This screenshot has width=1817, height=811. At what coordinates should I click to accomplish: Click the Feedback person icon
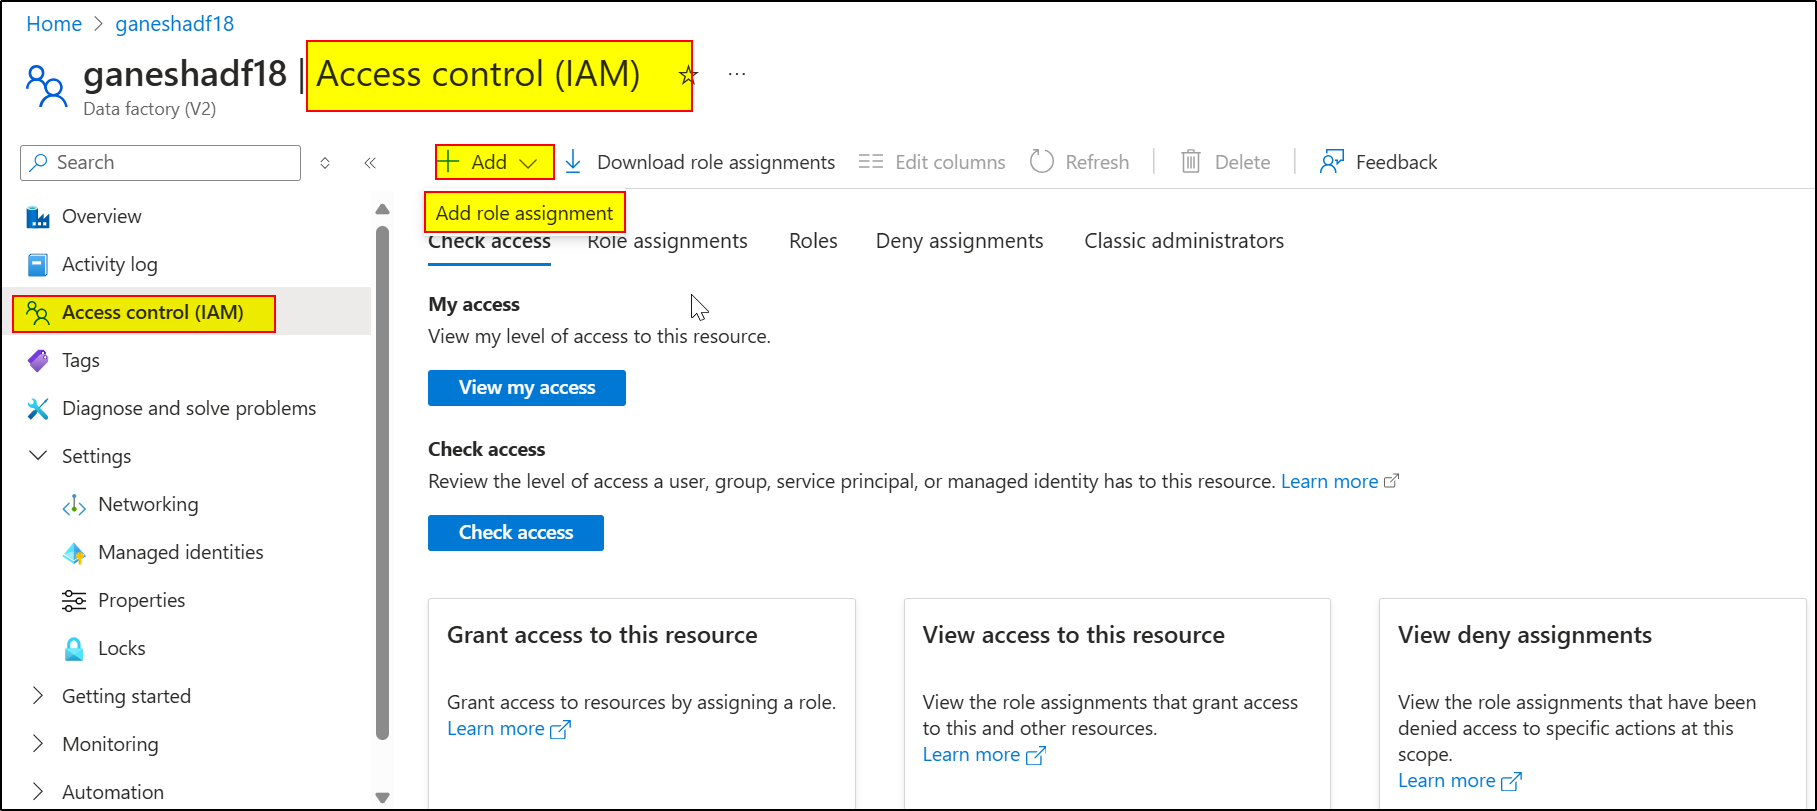point(1332,162)
